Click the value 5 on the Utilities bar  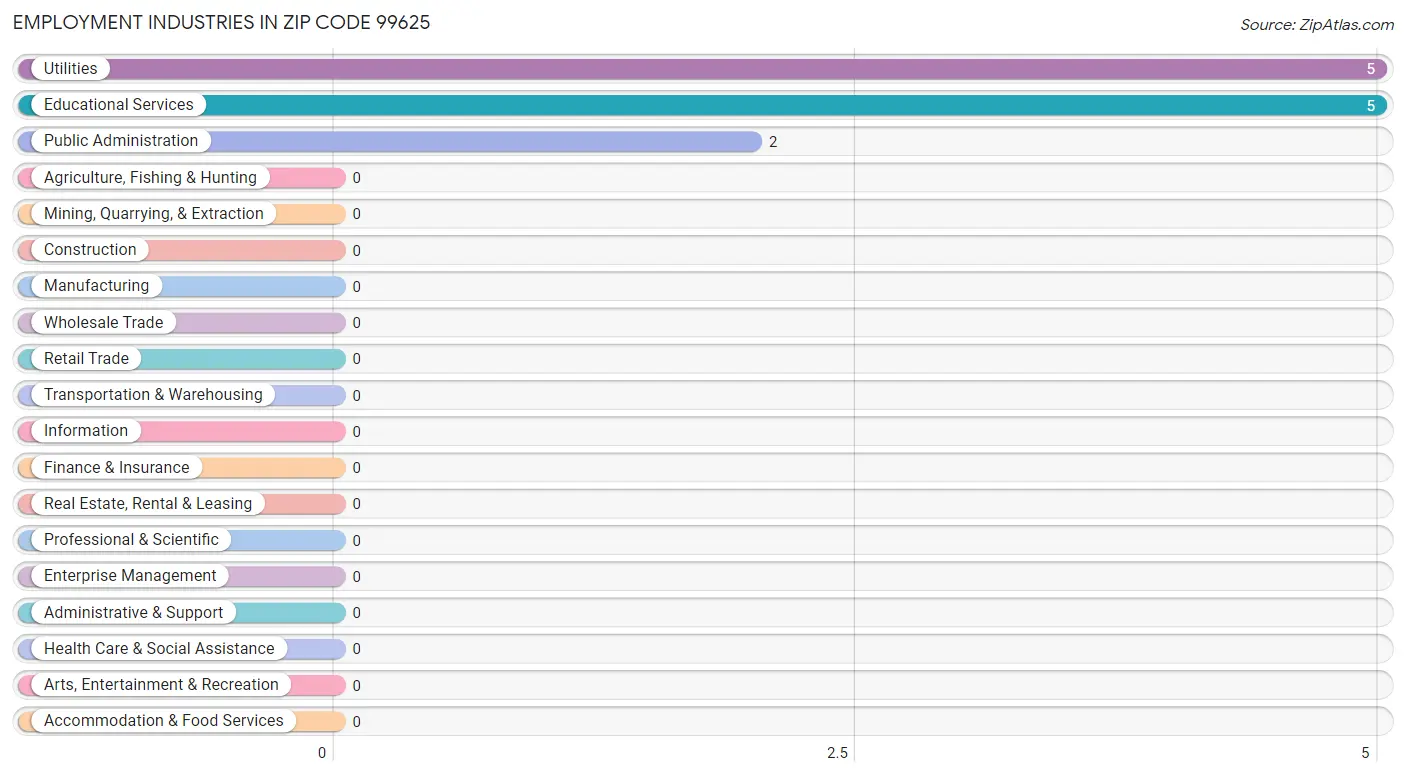(x=1371, y=69)
